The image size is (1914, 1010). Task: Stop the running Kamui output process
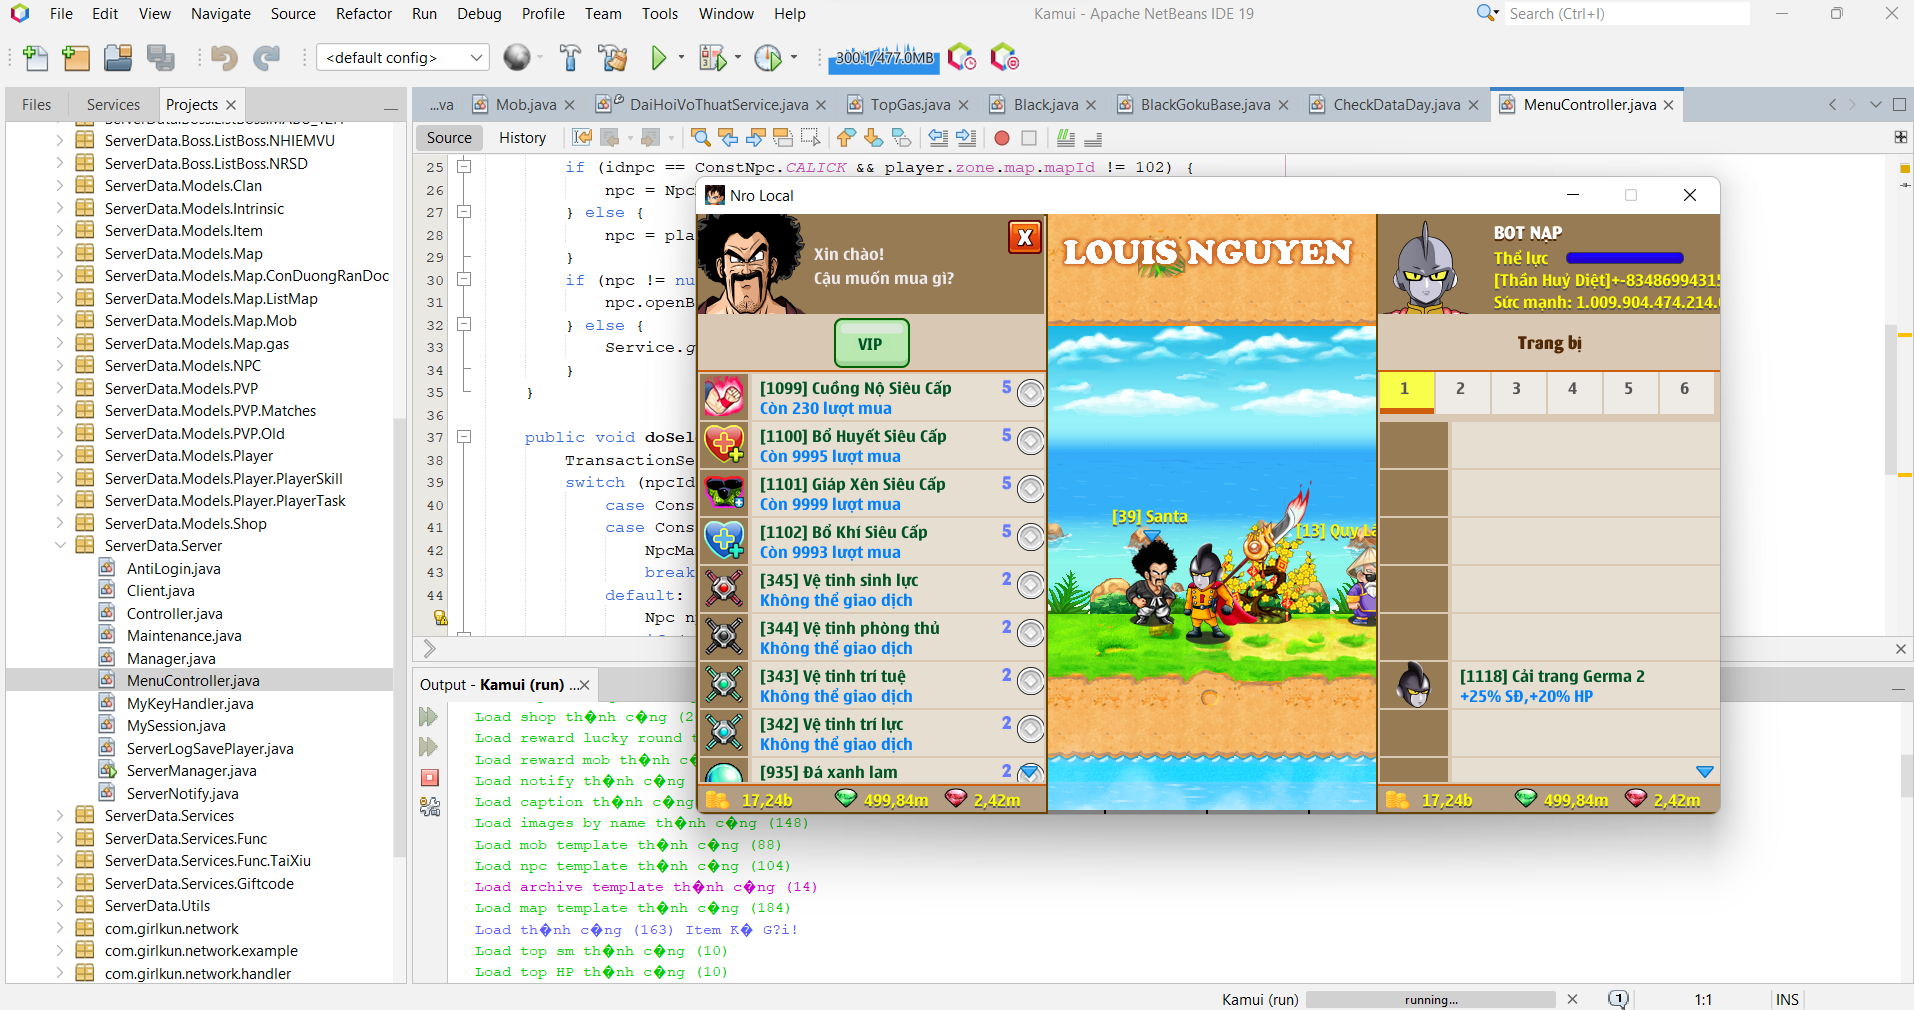click(x=430, y=778)
